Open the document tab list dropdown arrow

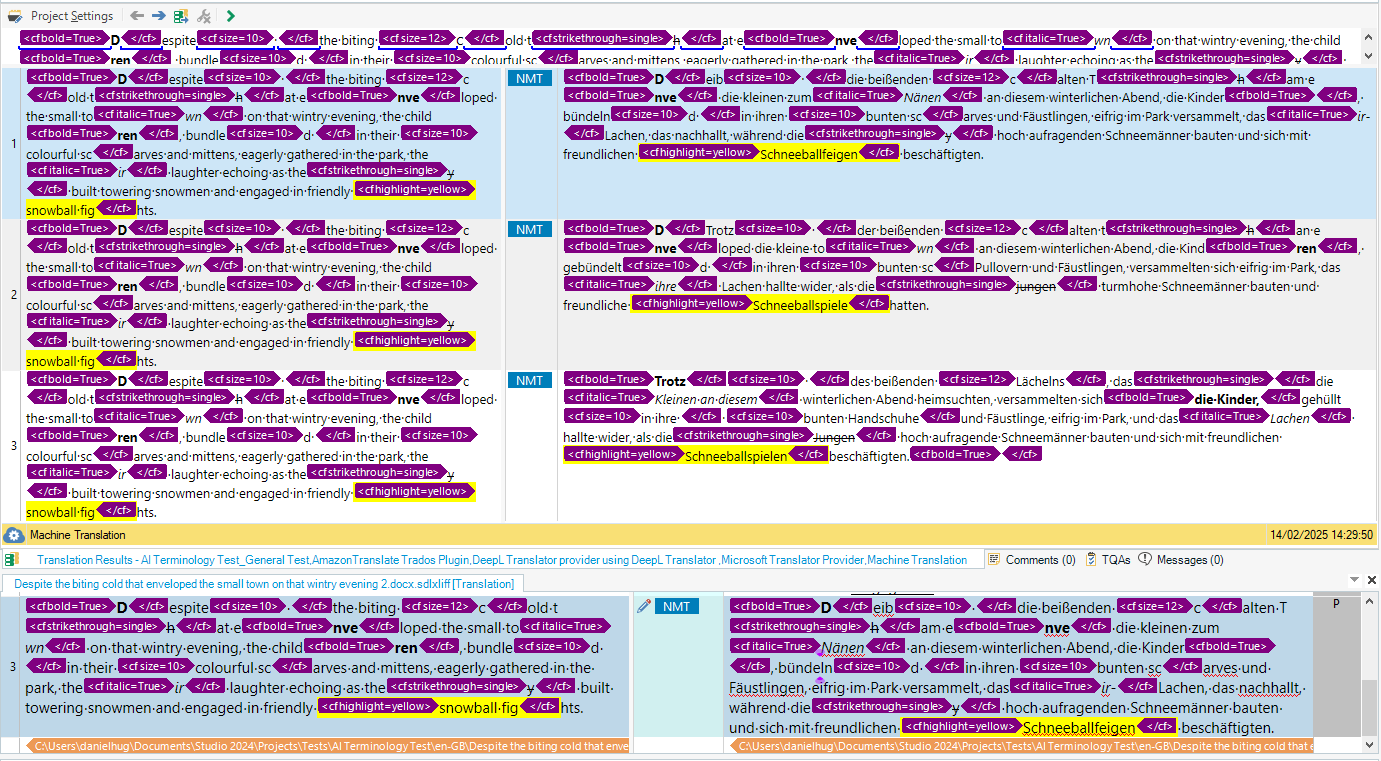coord(1355,580)
